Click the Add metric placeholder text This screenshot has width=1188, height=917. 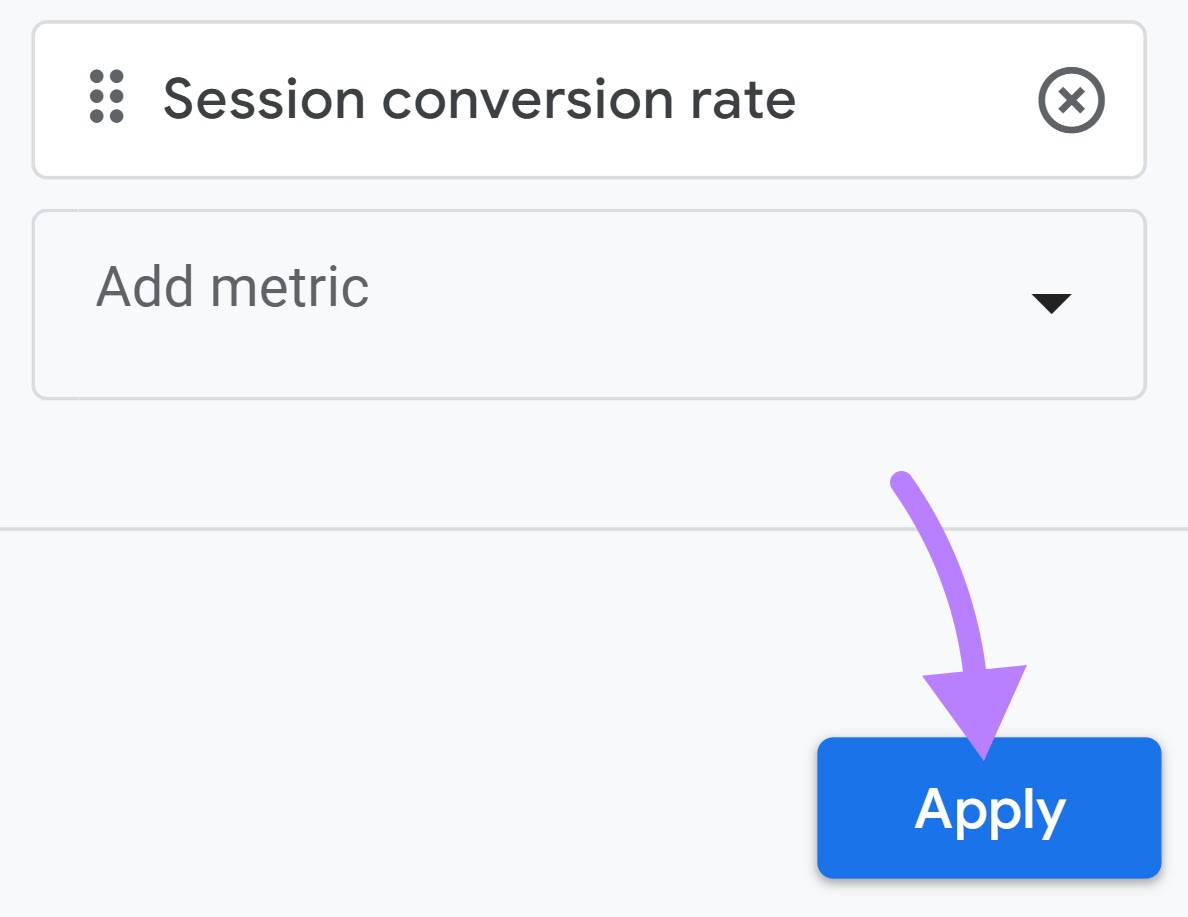point(232,287)
